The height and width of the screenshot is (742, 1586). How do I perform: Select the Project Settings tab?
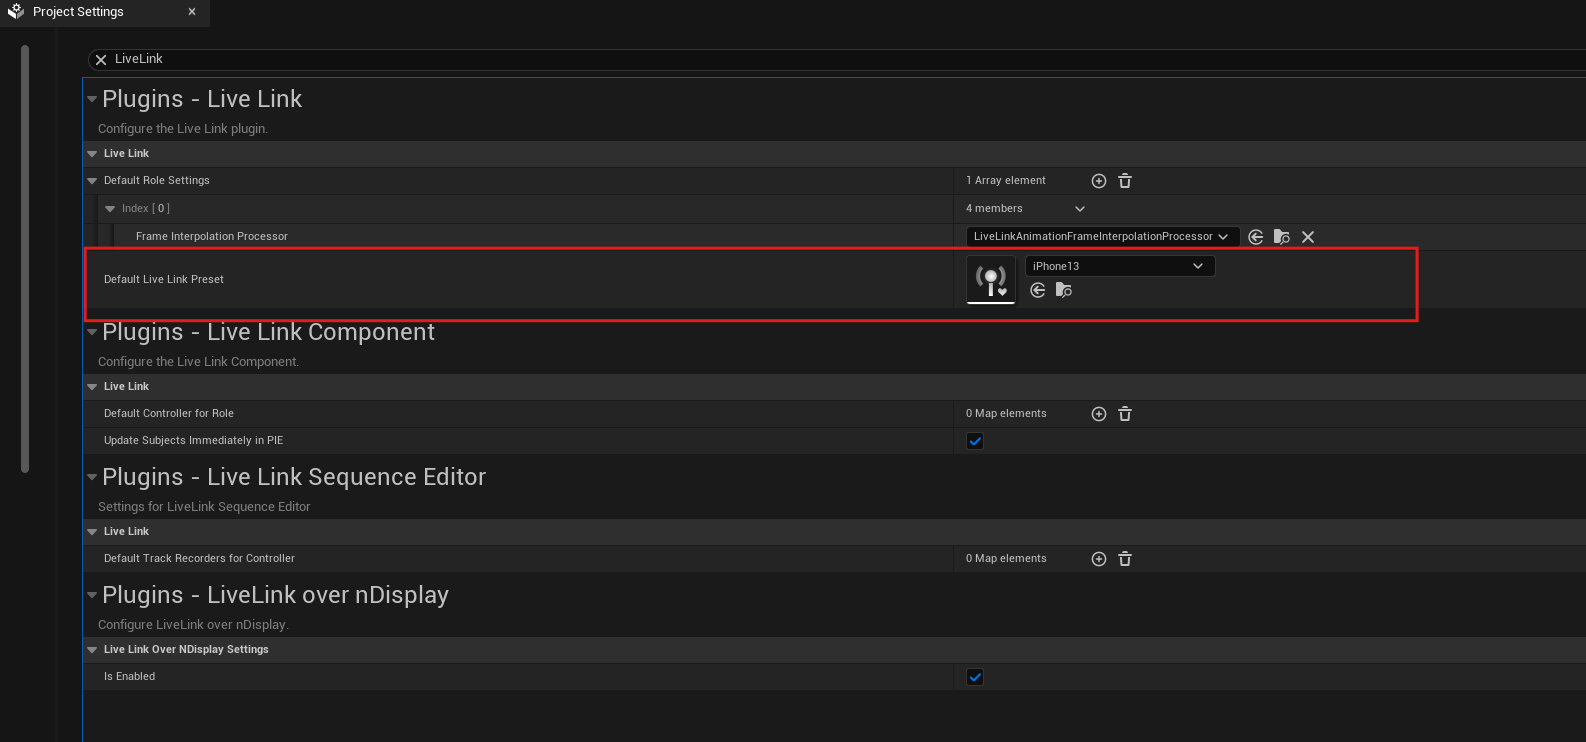(78, 12)
